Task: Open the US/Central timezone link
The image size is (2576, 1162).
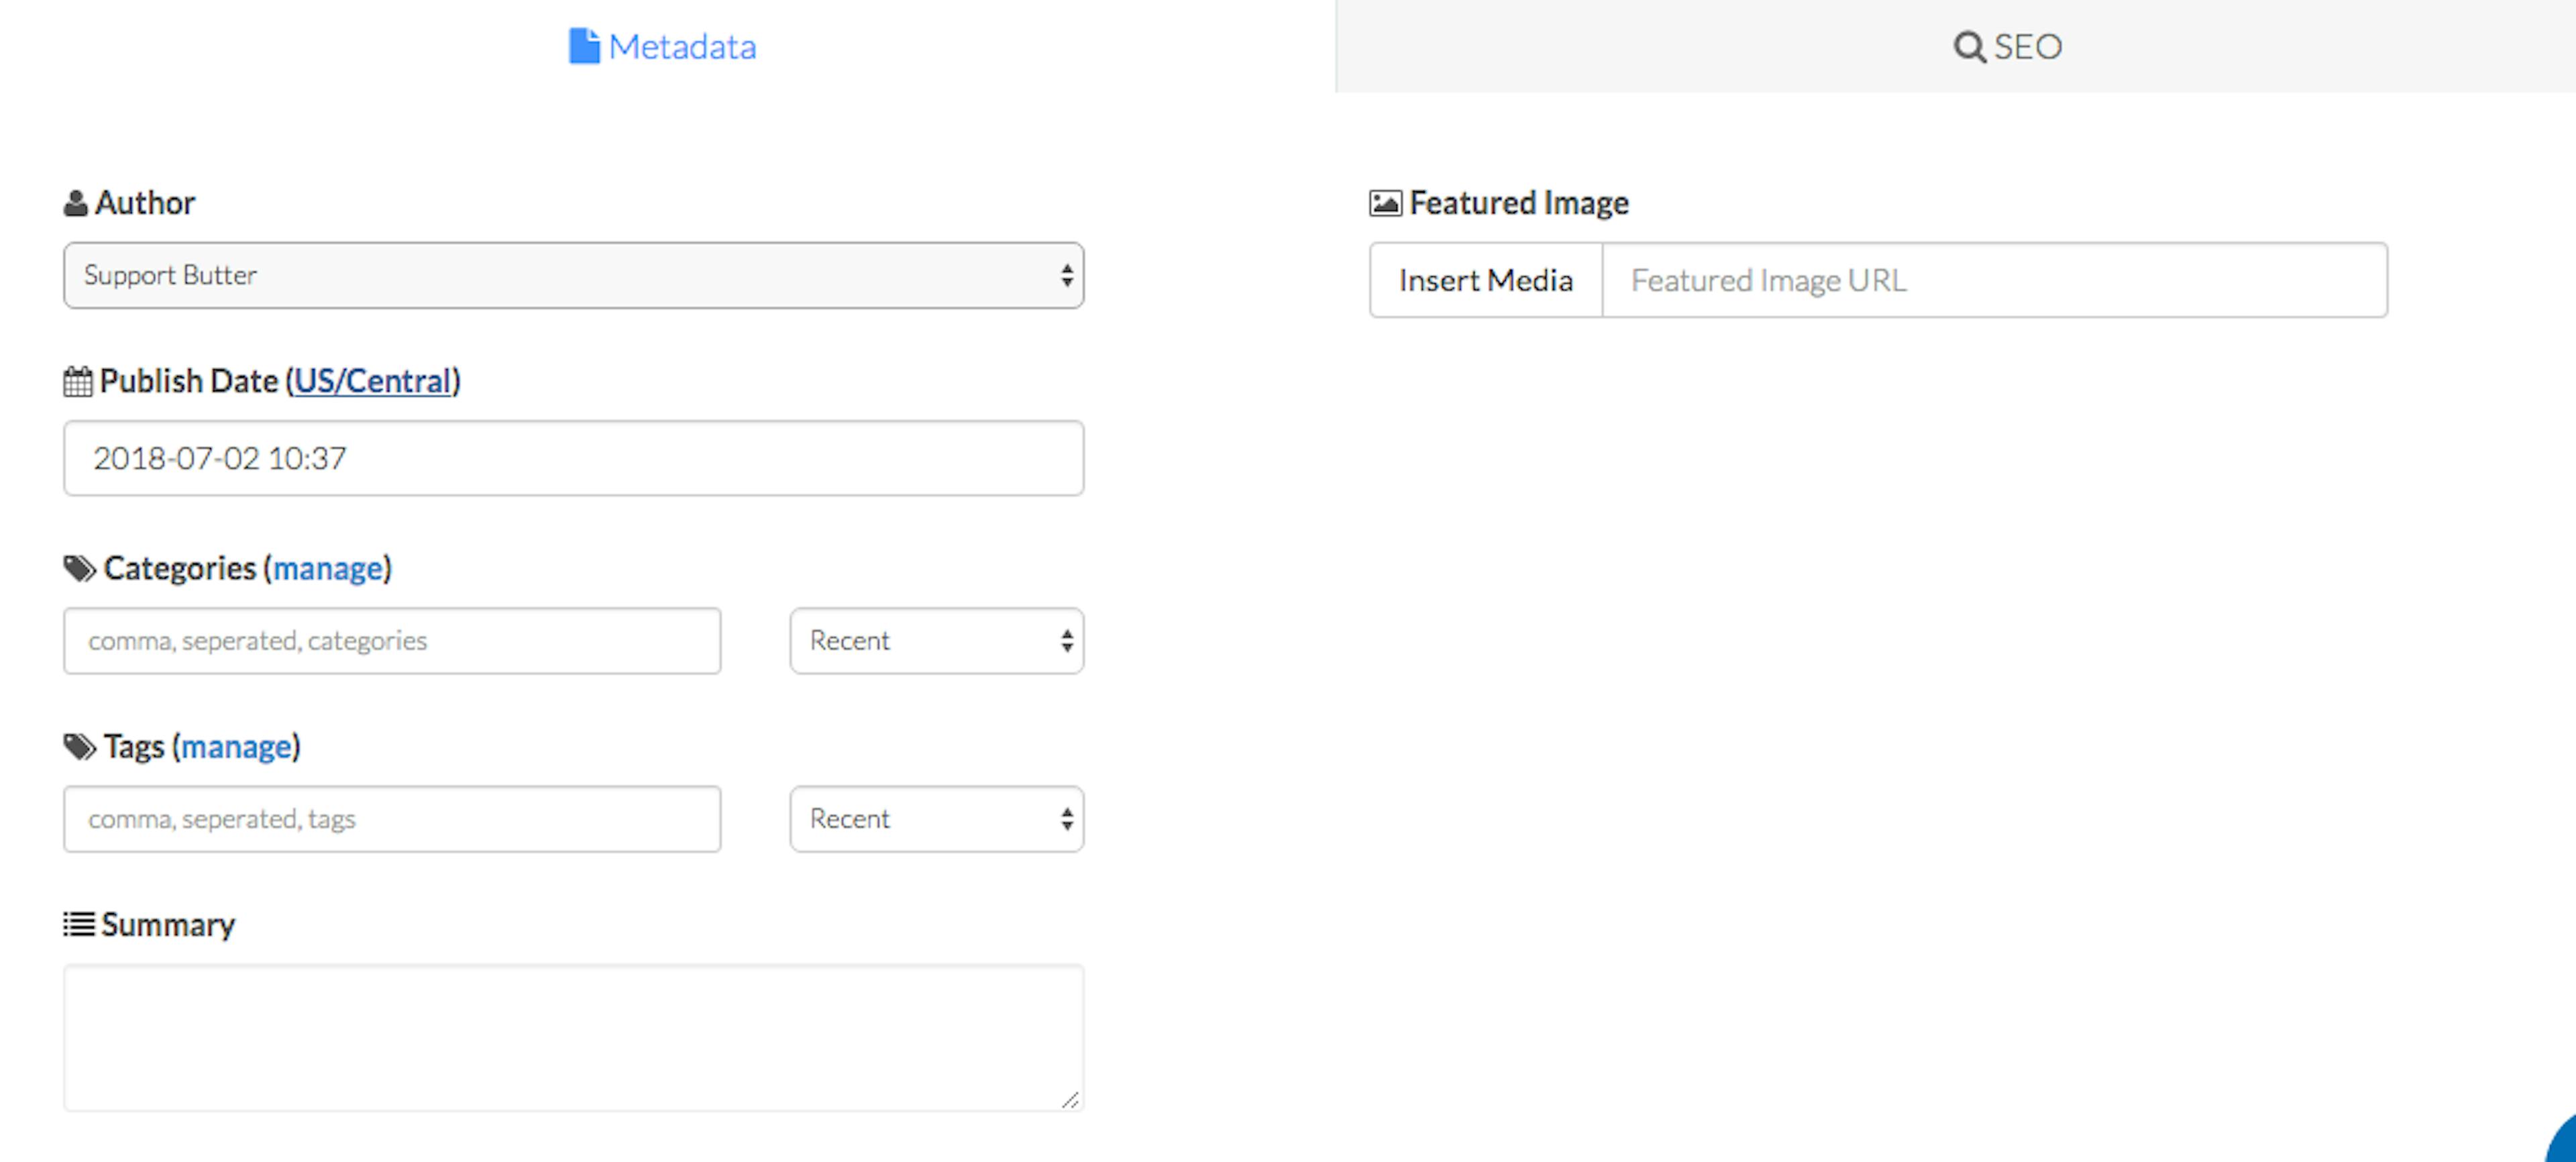Action: (x=373, y=381)
